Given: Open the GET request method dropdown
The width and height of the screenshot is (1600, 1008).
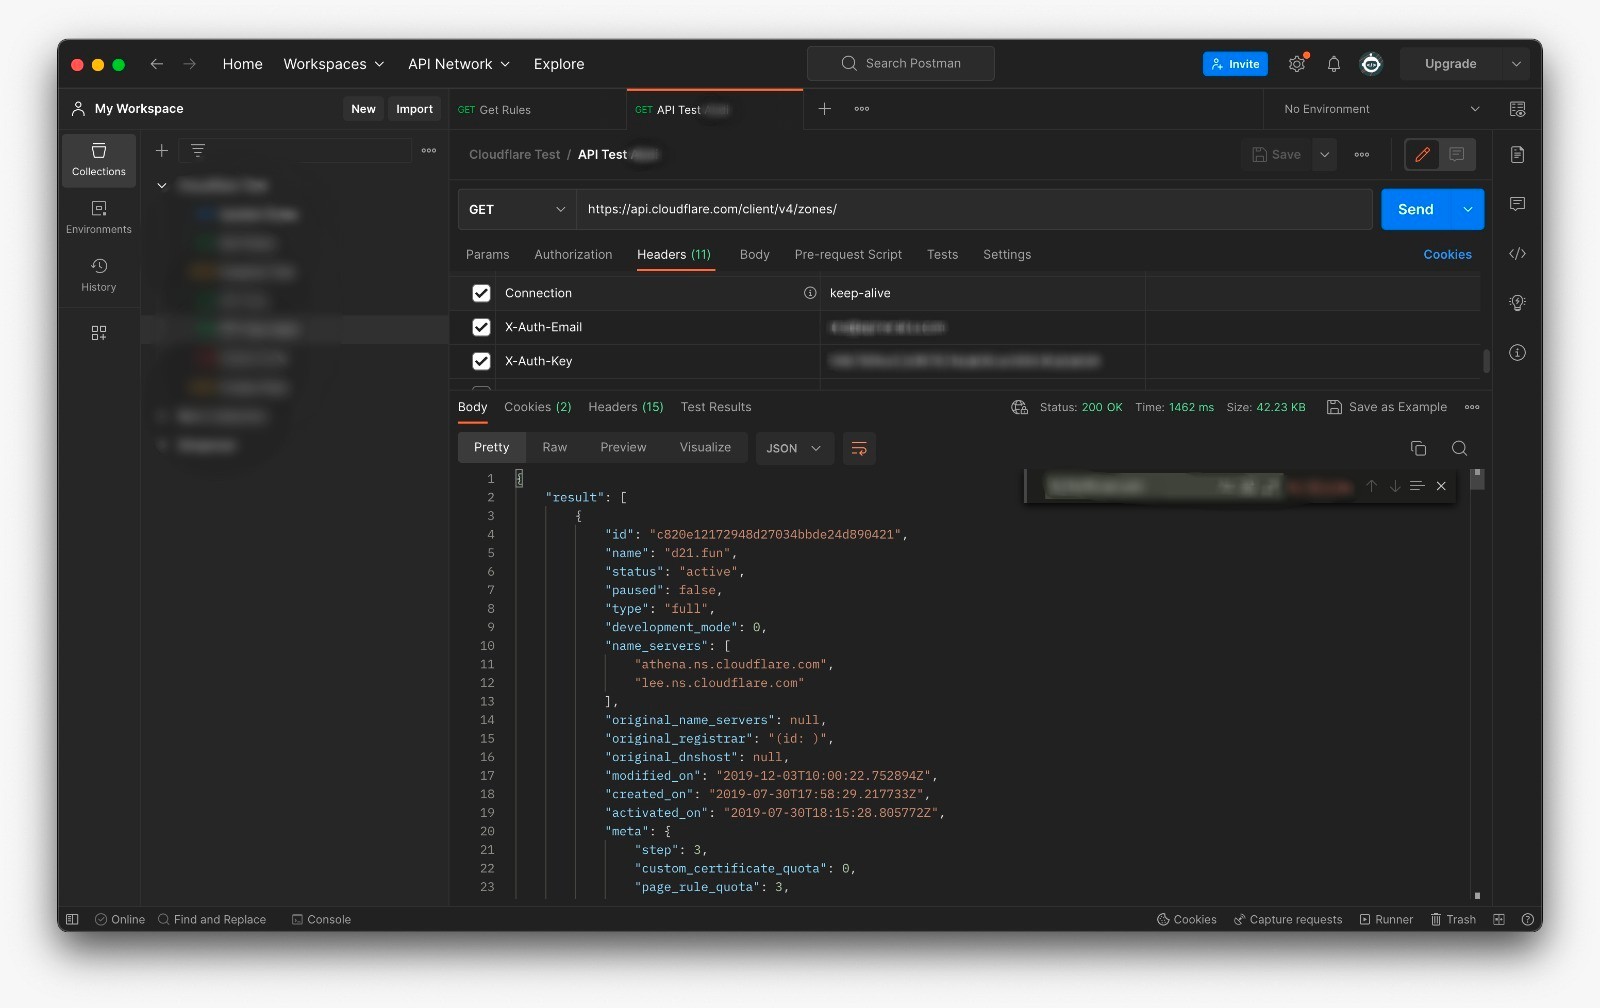Looking at the screenshot, I should pos(514,209).
